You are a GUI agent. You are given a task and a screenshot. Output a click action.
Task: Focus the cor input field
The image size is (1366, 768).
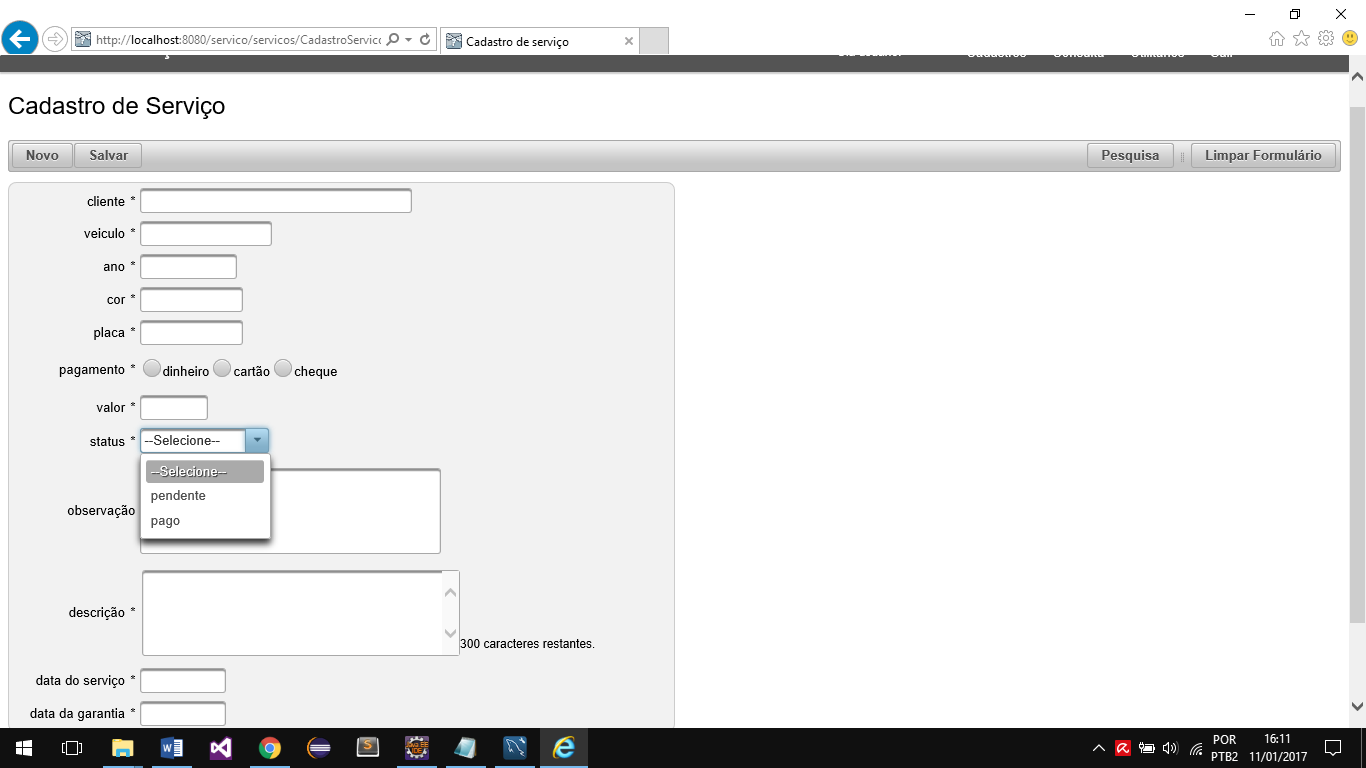(x=192, y=300)
